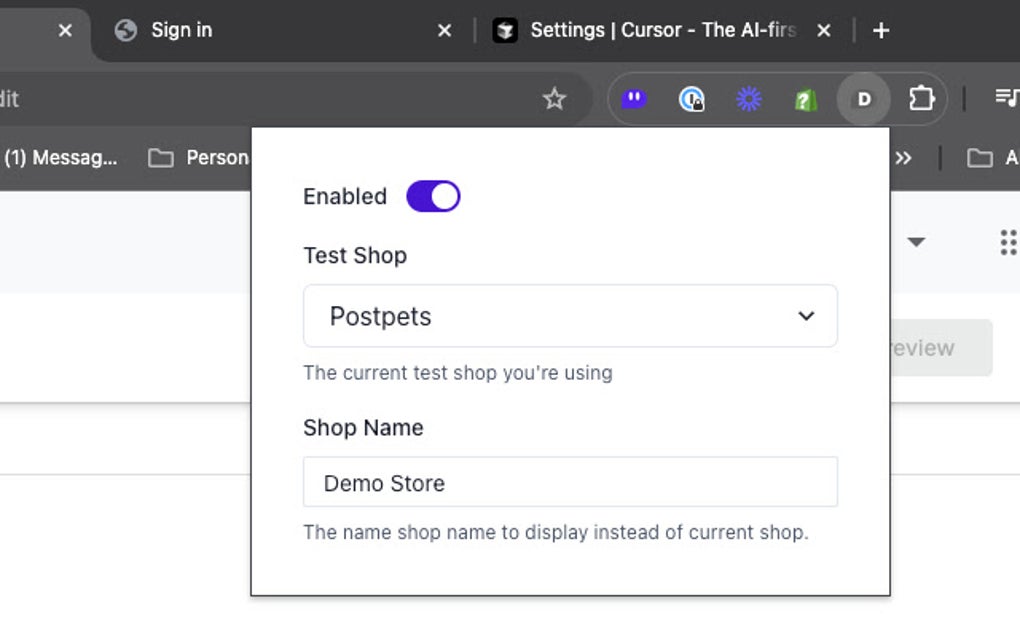This screenshot has height=638, width=1020.
Task: Show hidden bookmarks with double chevron
Action: click(x=903, y=158)
